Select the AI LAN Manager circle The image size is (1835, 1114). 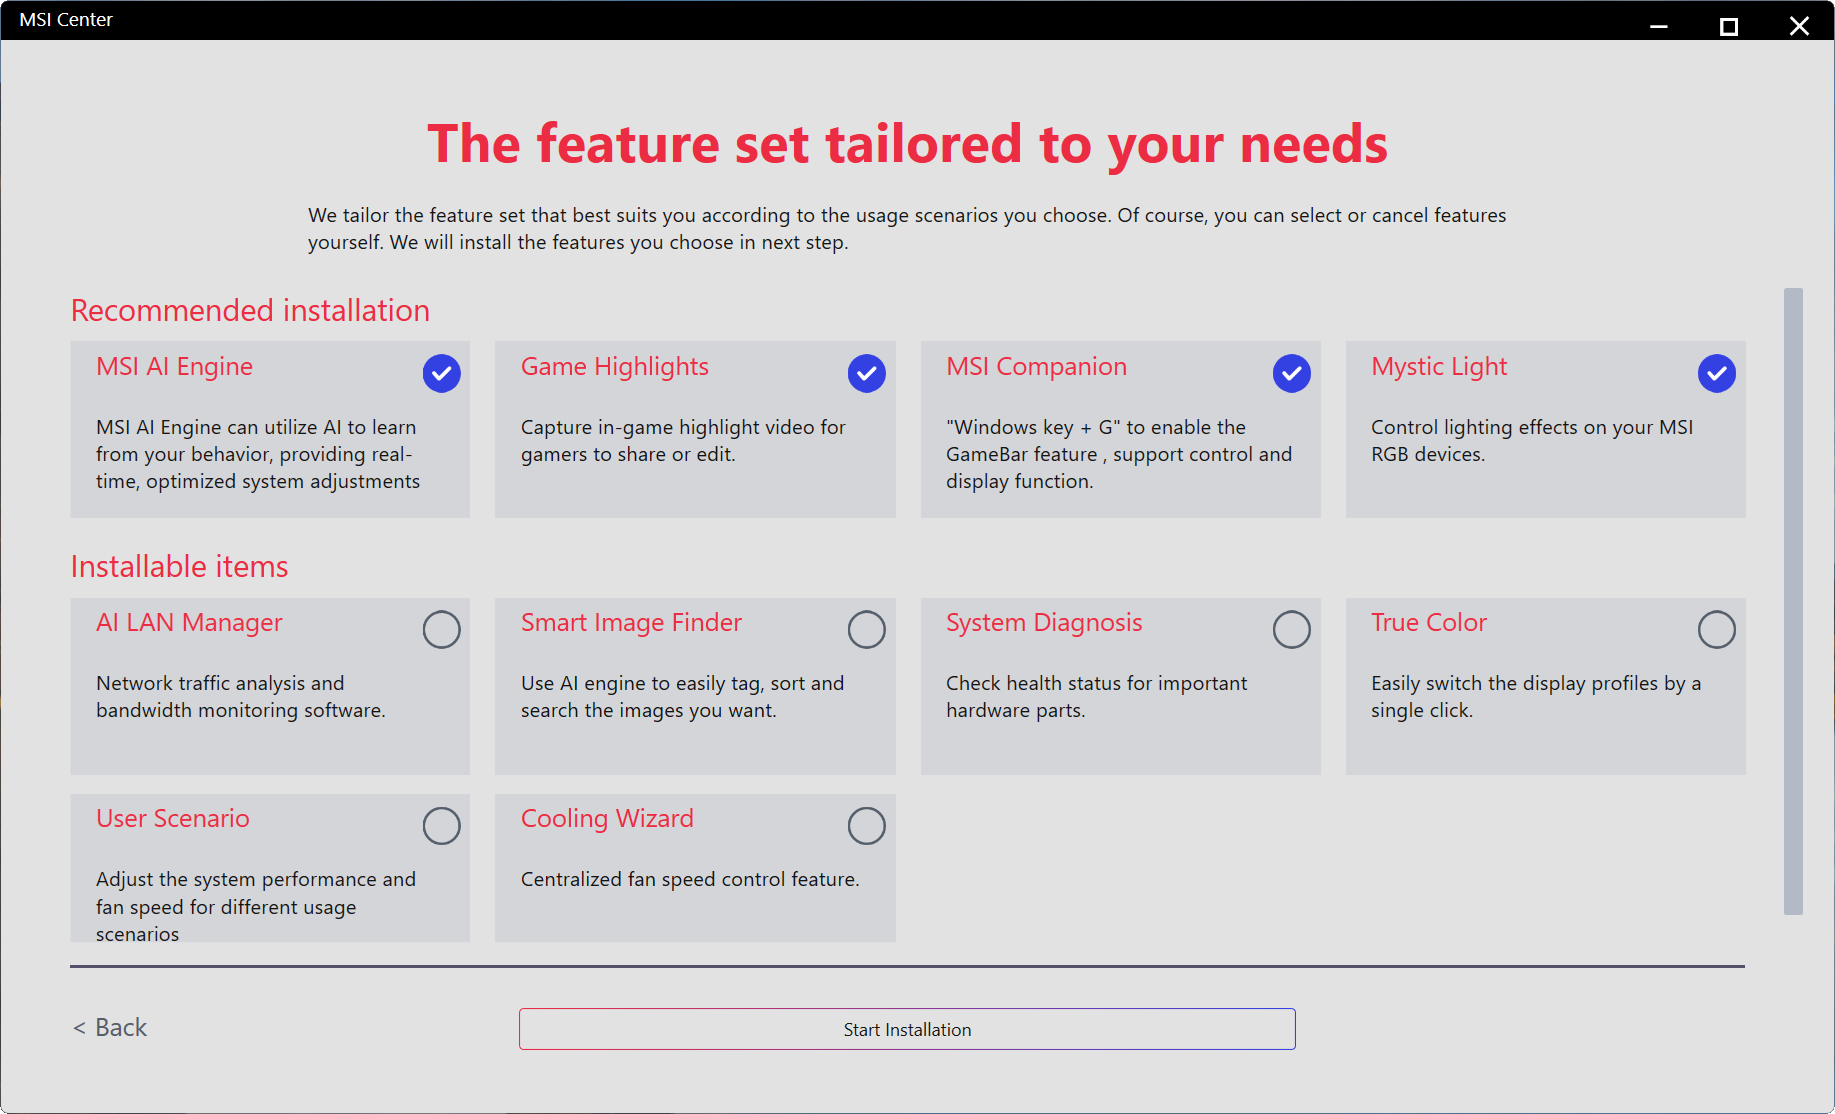(x=441, y=629)
